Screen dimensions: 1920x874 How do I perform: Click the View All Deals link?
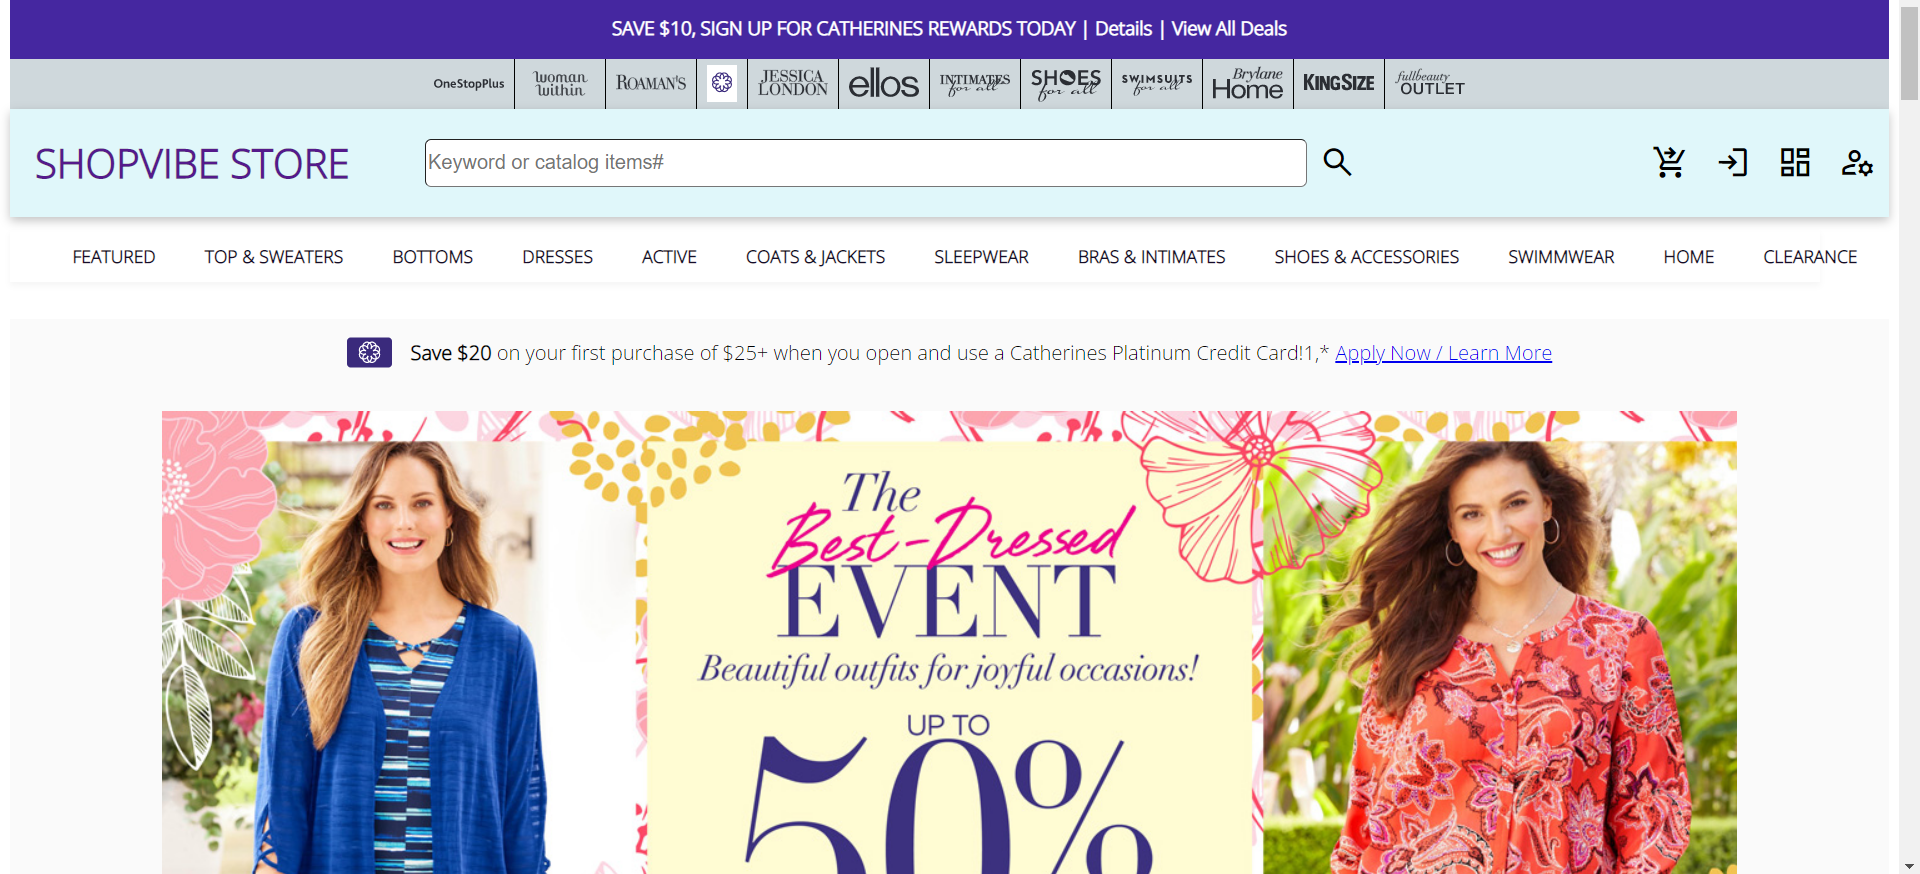pyautogui.click(x=1229, y=29)
